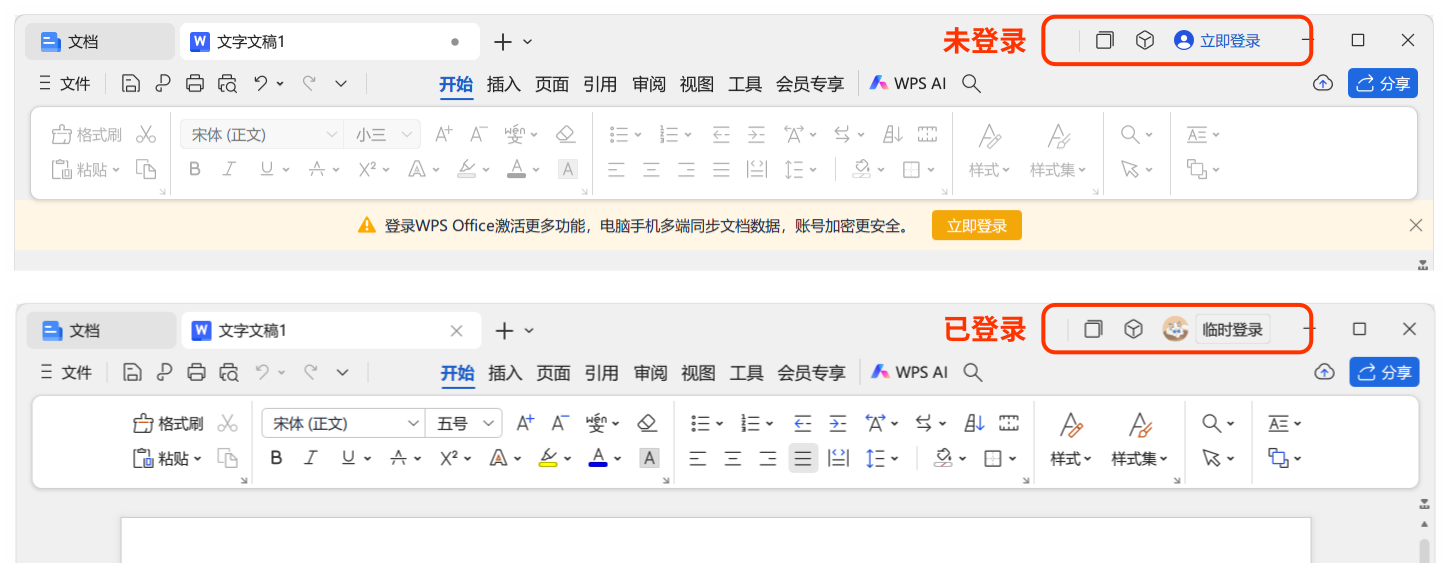Open the 会员专享 tab in the lower window
The width and height of the screenshot is (1447, 563).
pos(811,373)
